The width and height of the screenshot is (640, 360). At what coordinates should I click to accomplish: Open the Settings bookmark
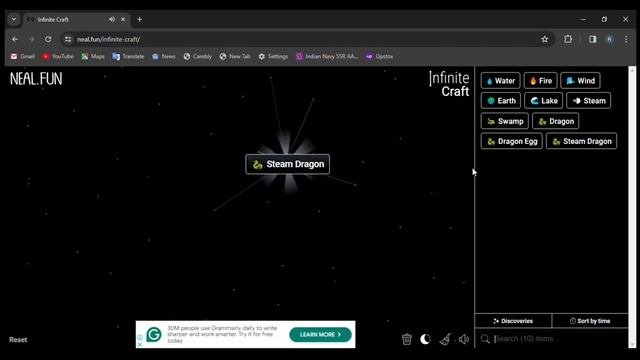tap(273, 56)
